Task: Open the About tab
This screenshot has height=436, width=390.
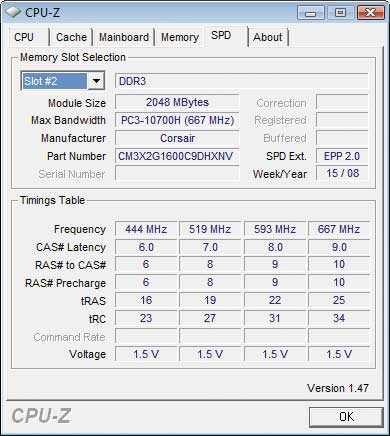Action: point(268,37)
